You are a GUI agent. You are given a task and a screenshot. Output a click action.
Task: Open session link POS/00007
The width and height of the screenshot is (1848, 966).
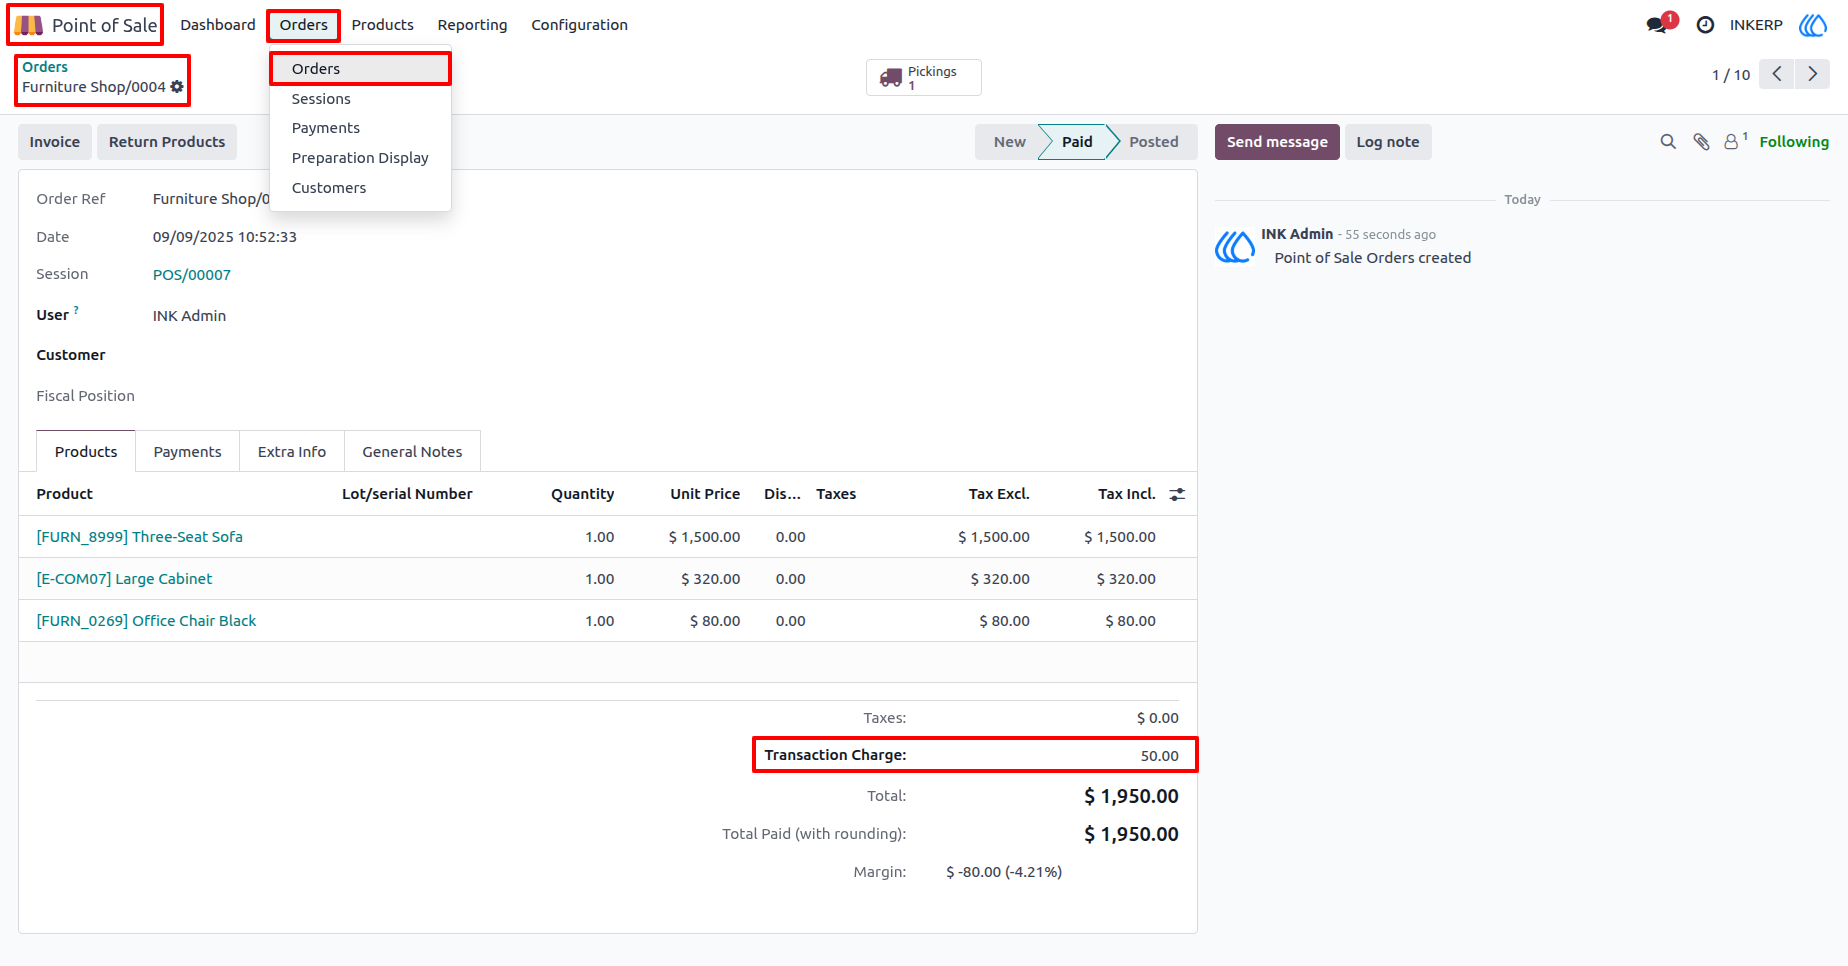pyautogui.click(x=192, y=275)
